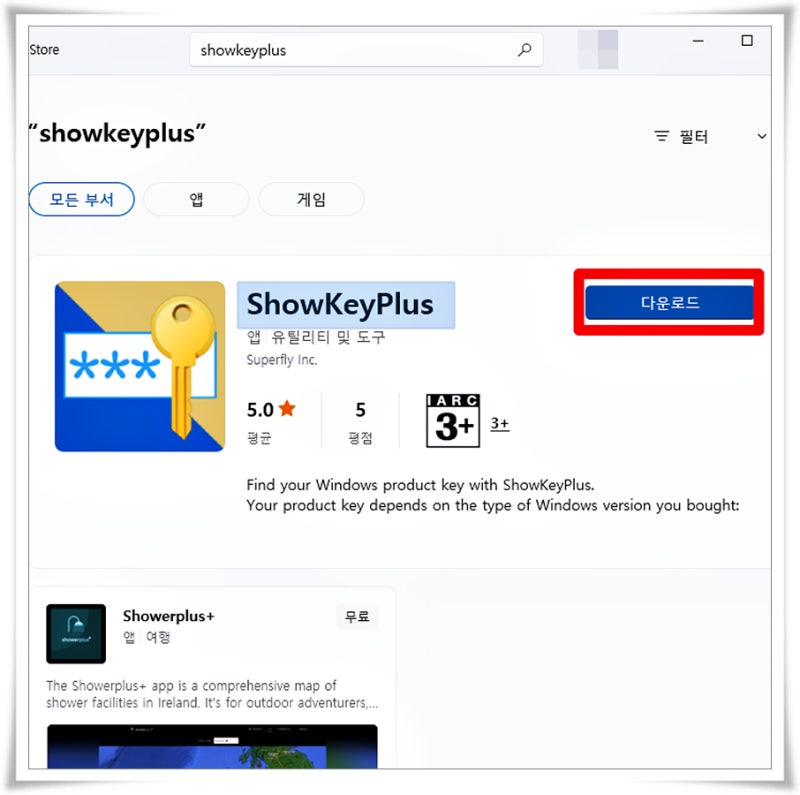Open the user profile avatar
This screenshot has width=800, height=795.
pyautogui.click(x=598, y=49)
